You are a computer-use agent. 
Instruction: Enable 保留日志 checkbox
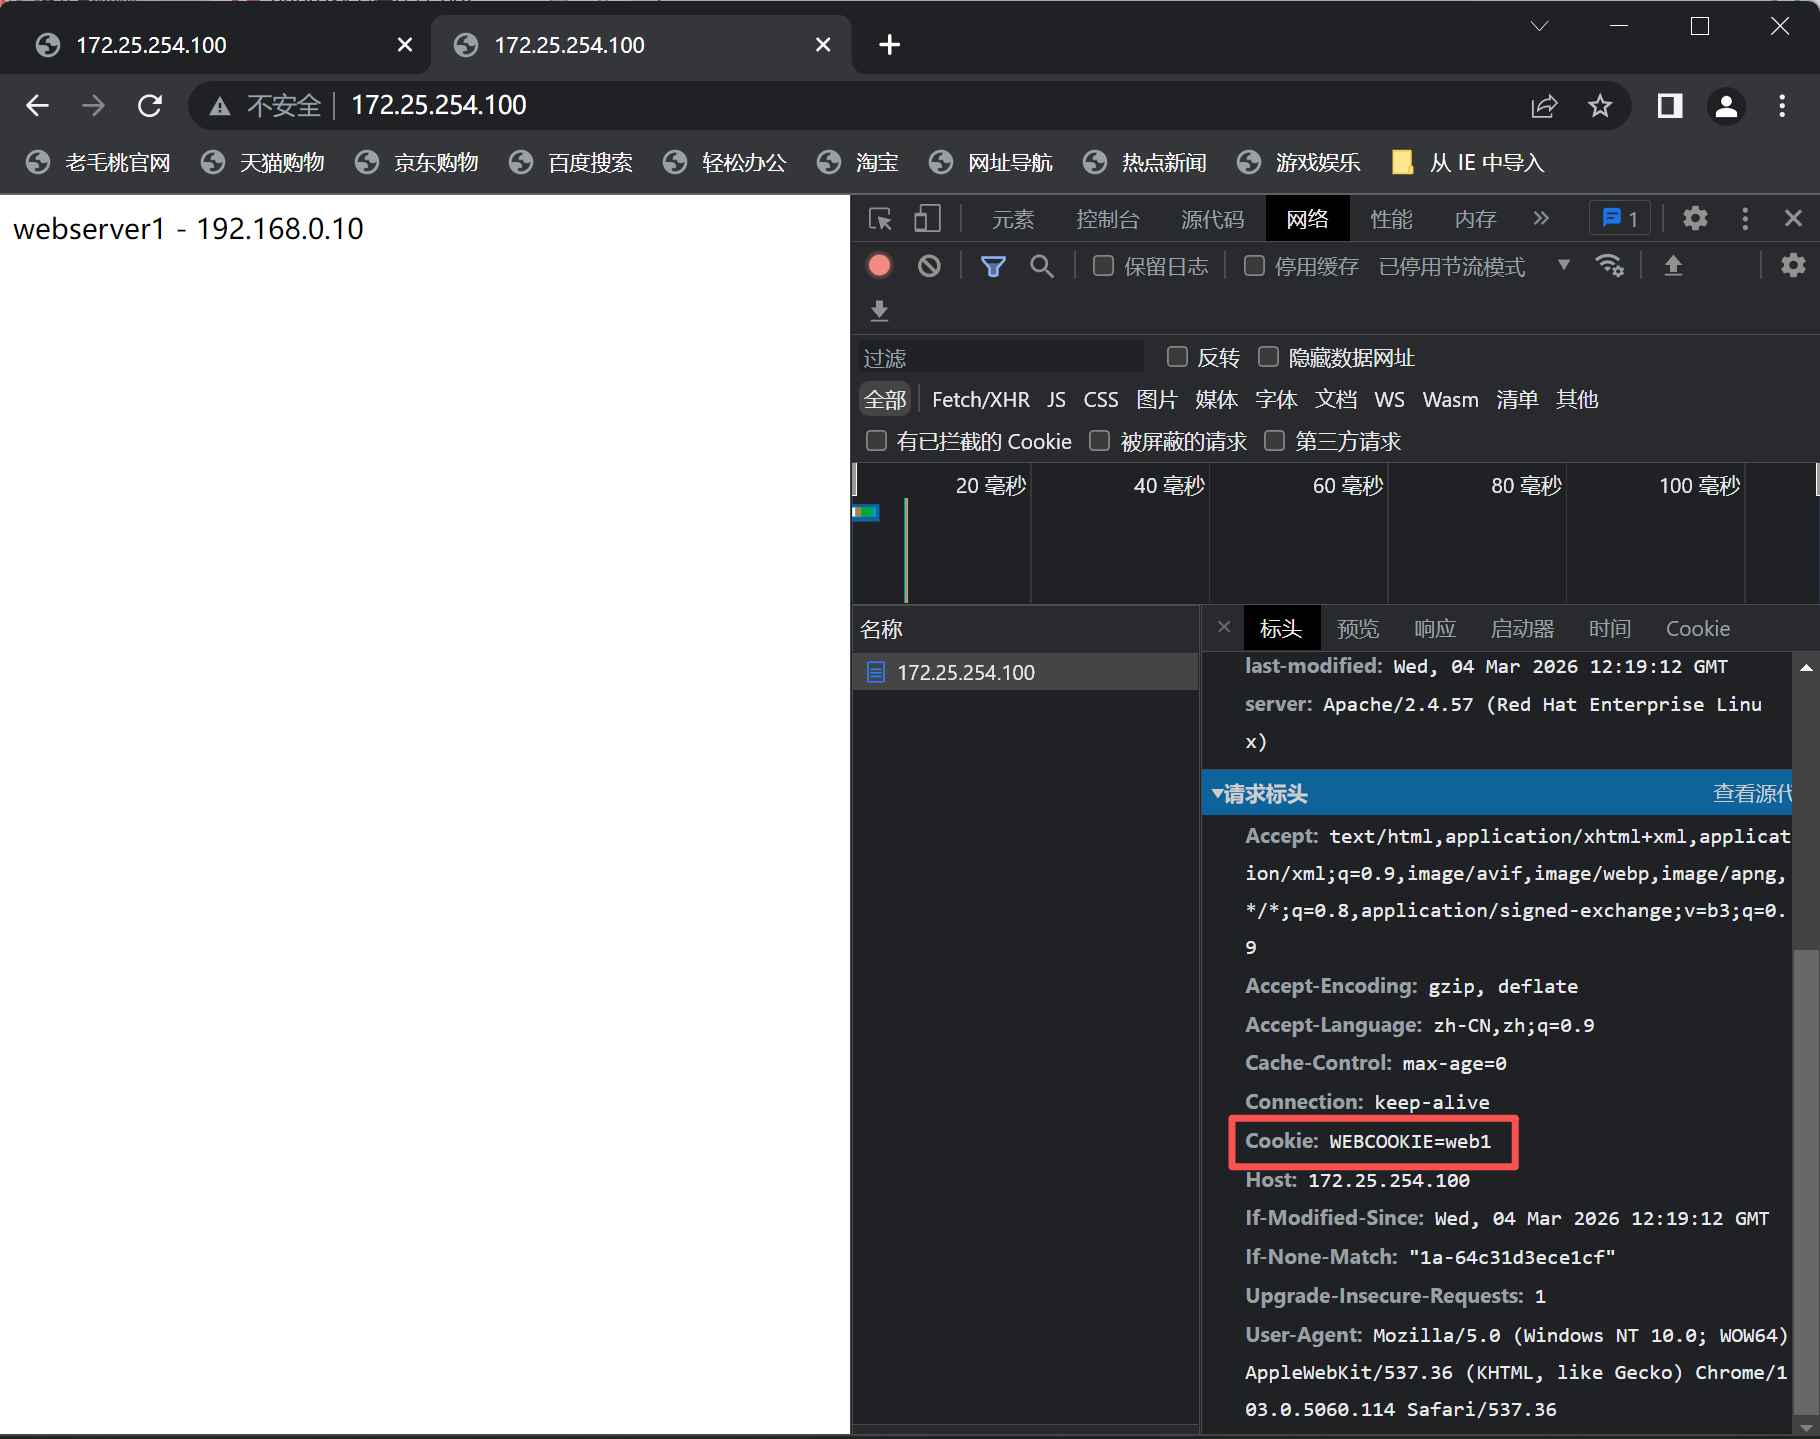point(1103,266)
